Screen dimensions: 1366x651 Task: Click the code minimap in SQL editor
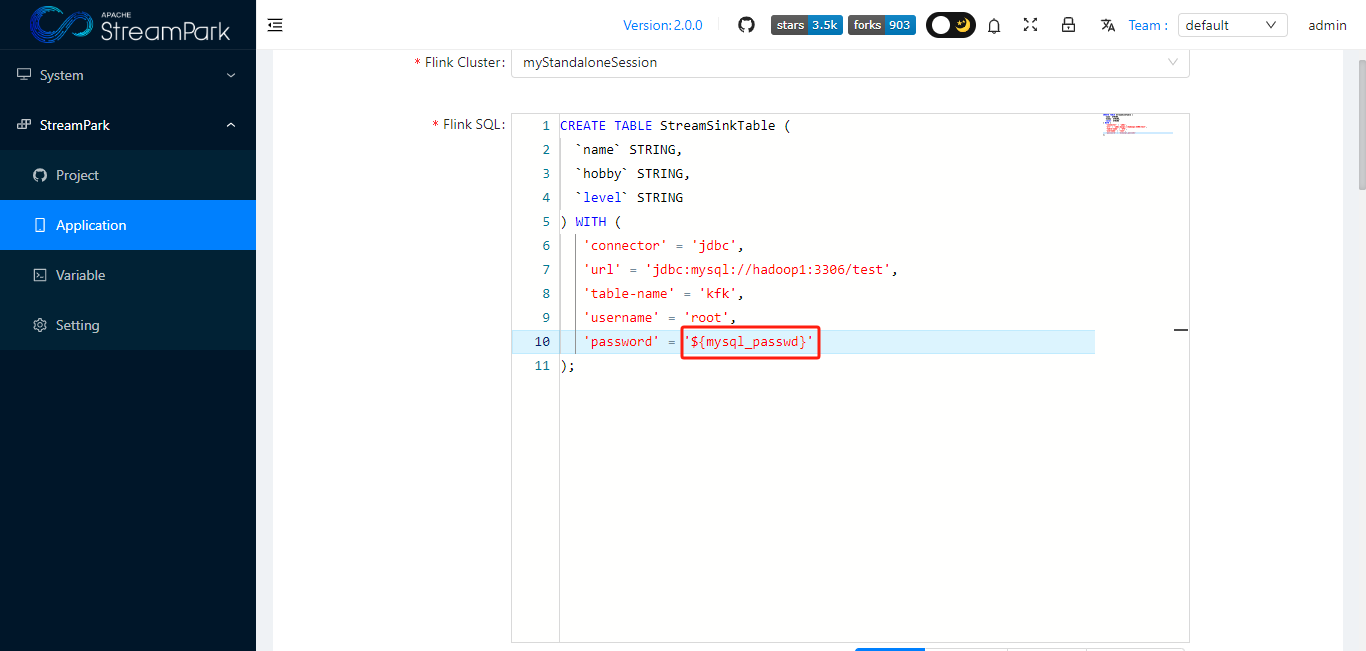pyautogui.click(x=1138, y=125)
